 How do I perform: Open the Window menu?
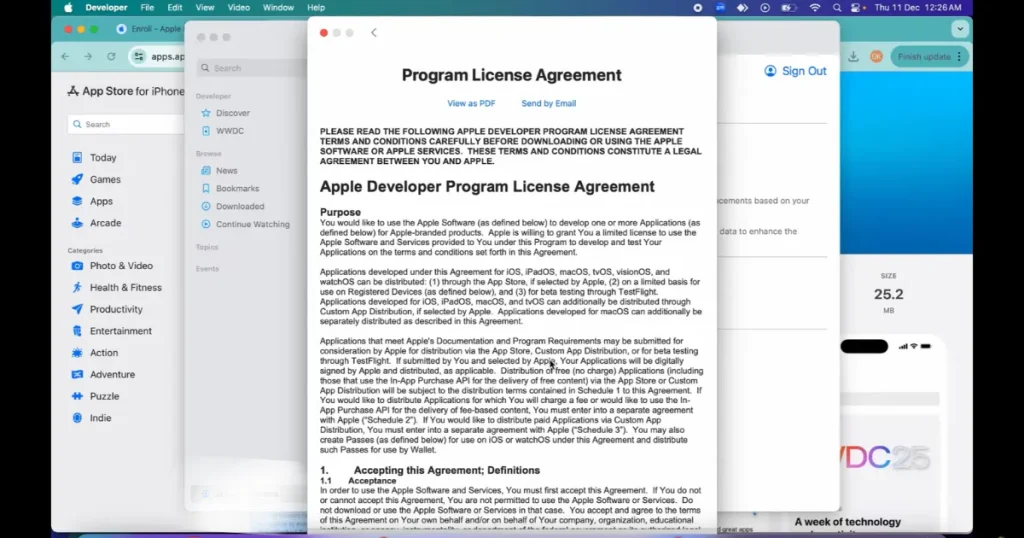click(278, 8)
